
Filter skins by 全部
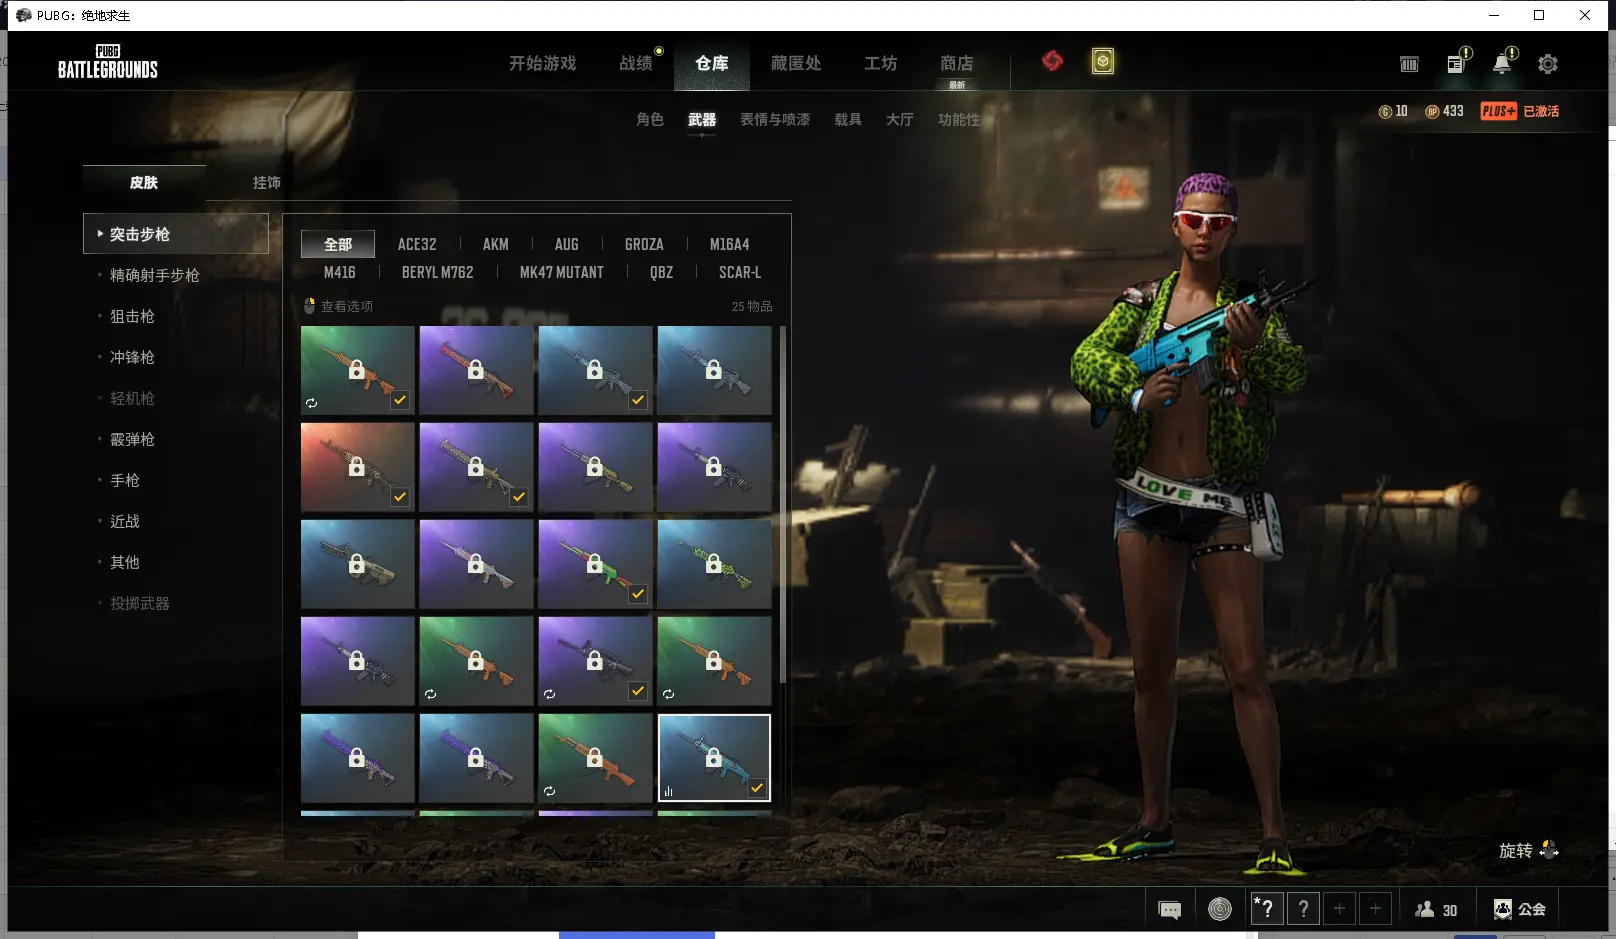[338, 244]
